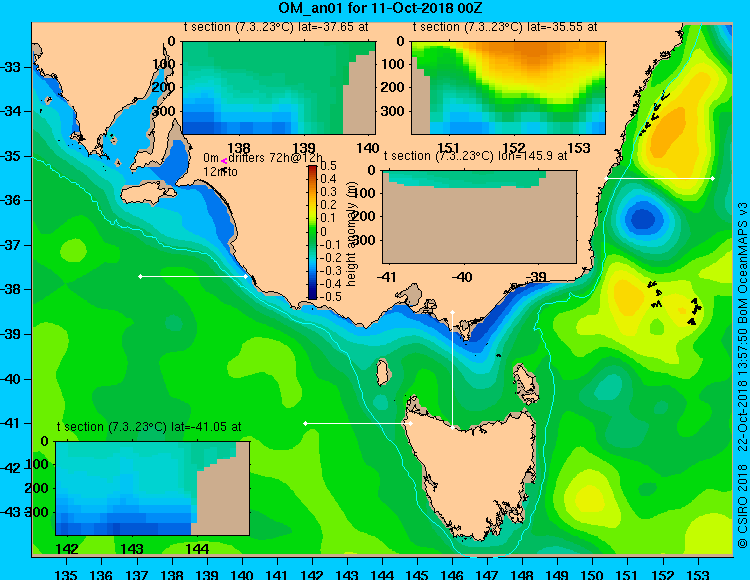This screenshot has width=750, height=580.
Task: Click the 140 tick label under the lat=-37.65 section
Action: (367, 148)
